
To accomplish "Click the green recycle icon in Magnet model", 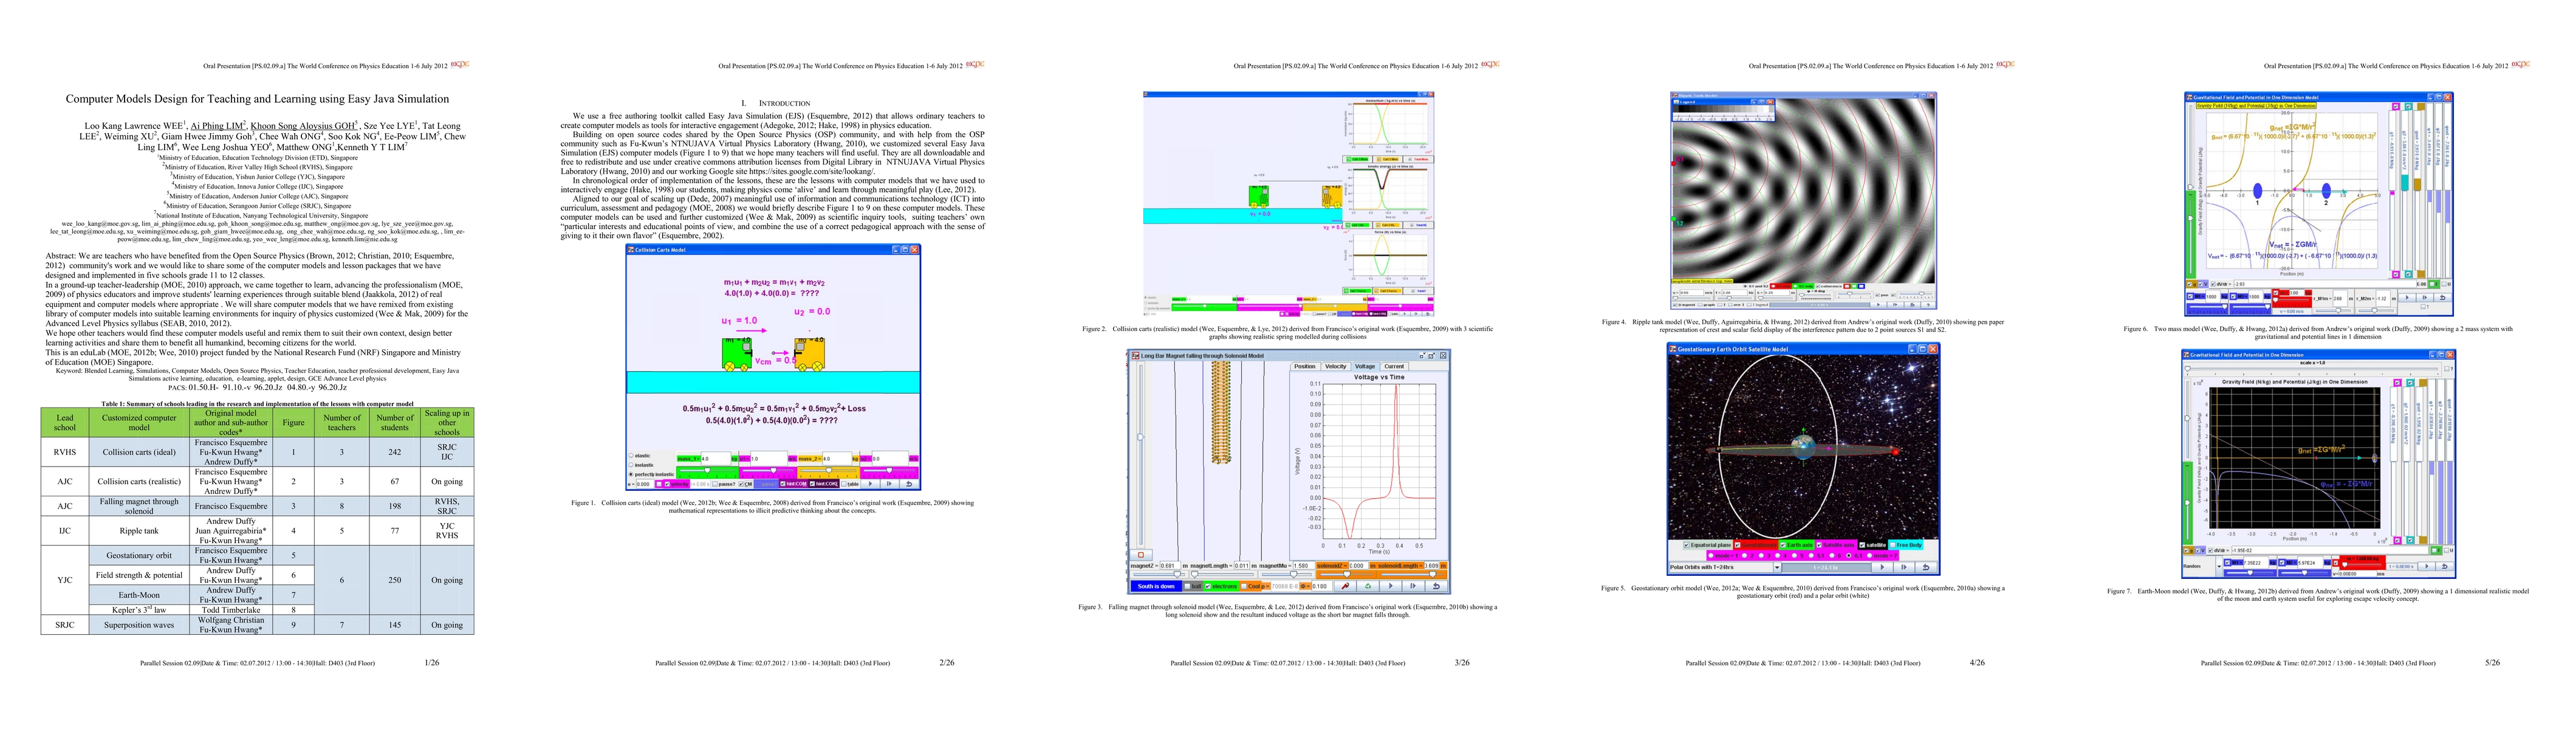I will coord(1368,586).
